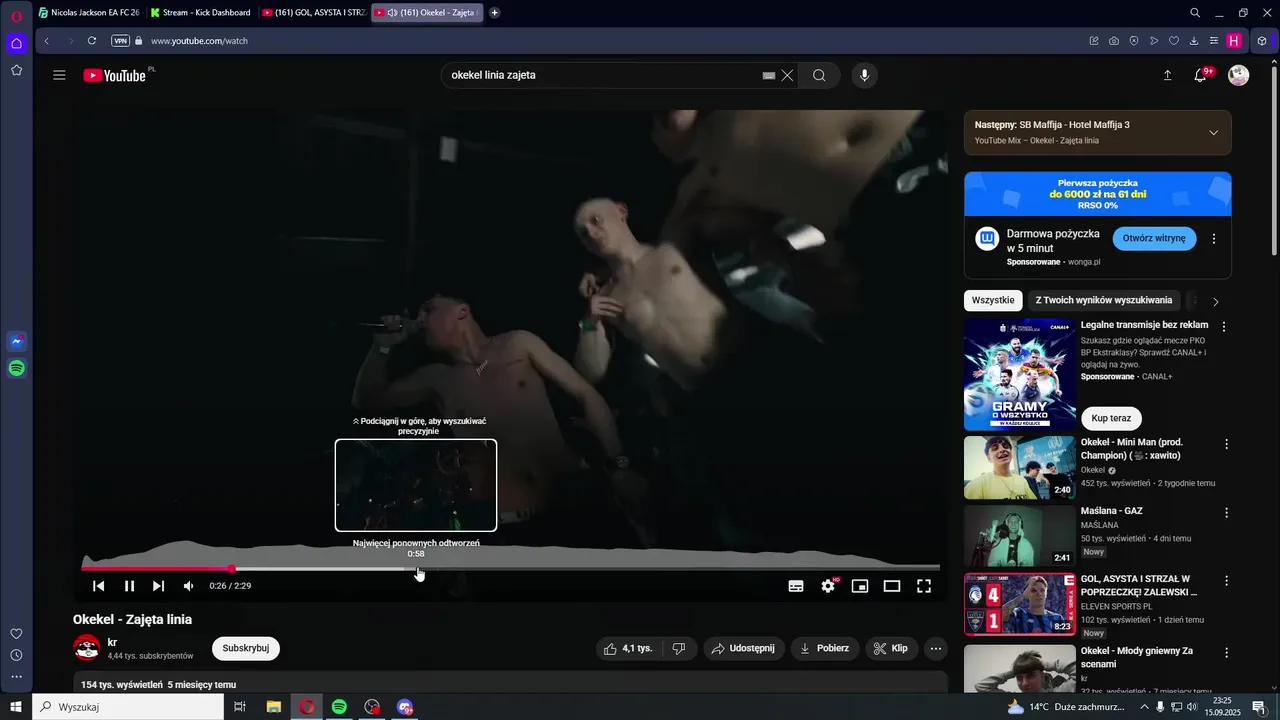Run search with the magnifier button
This screenshot has width=1280, height=720.
pos(819,75)
